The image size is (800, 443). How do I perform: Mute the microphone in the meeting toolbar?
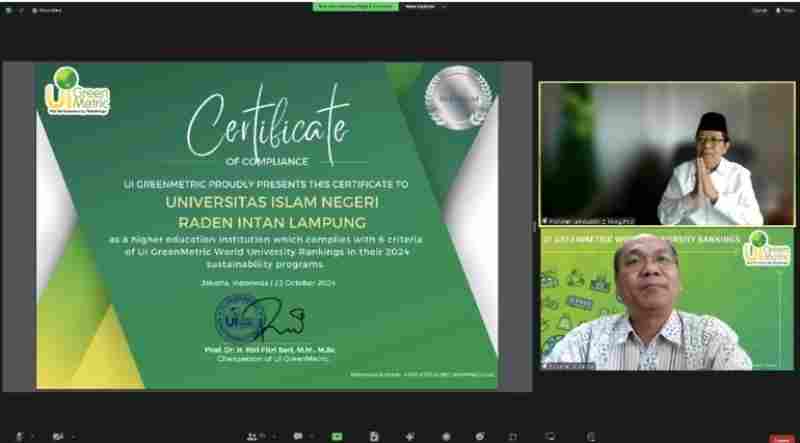click(19, 436)
